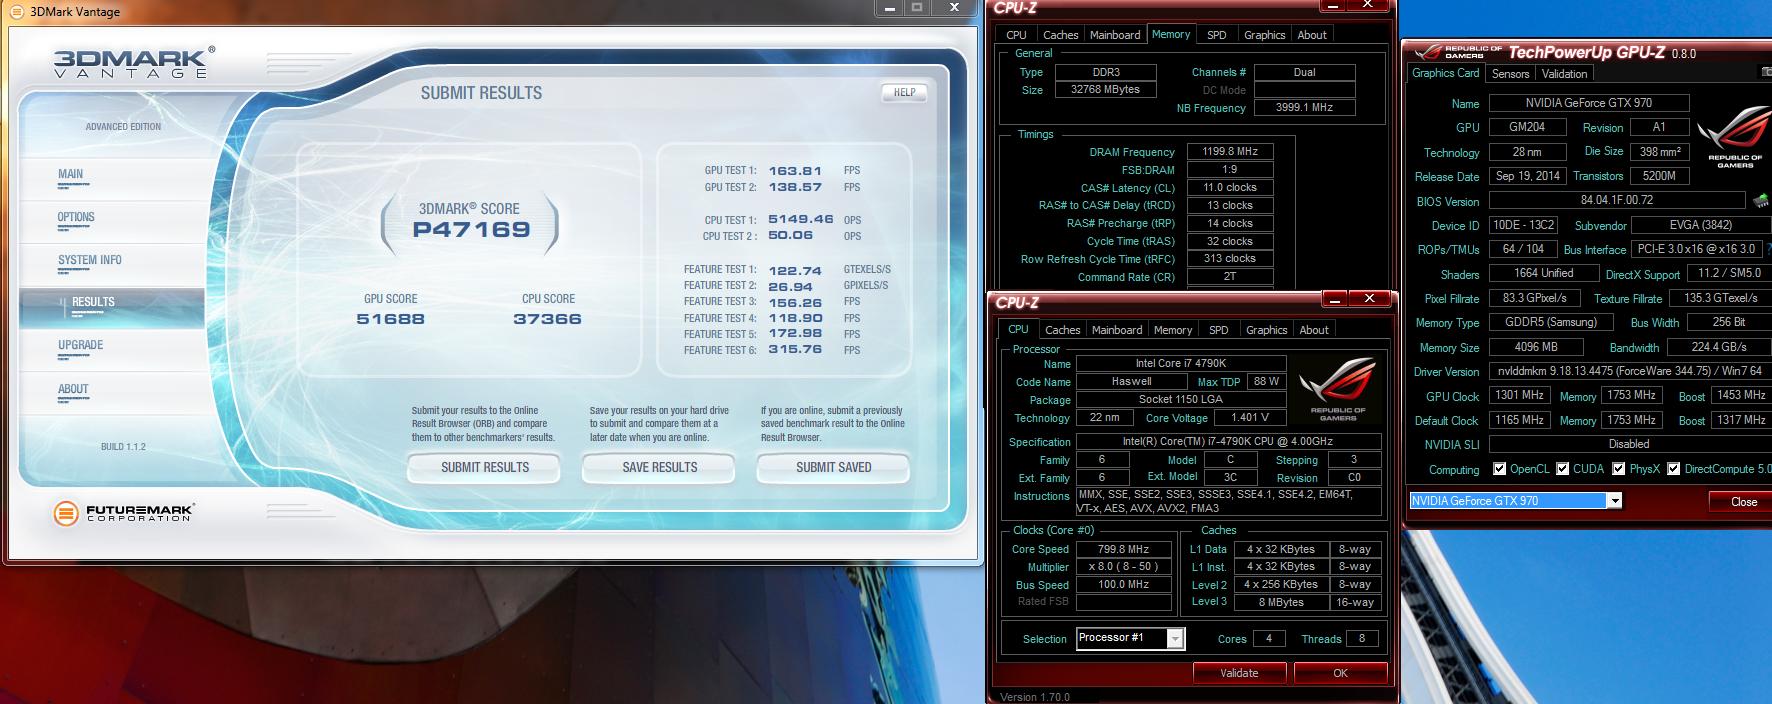Viewport: 1772px width, 704px height.
Task: Click the ROG logo in CPU-Z processor panel
Action: (1338, 389)
